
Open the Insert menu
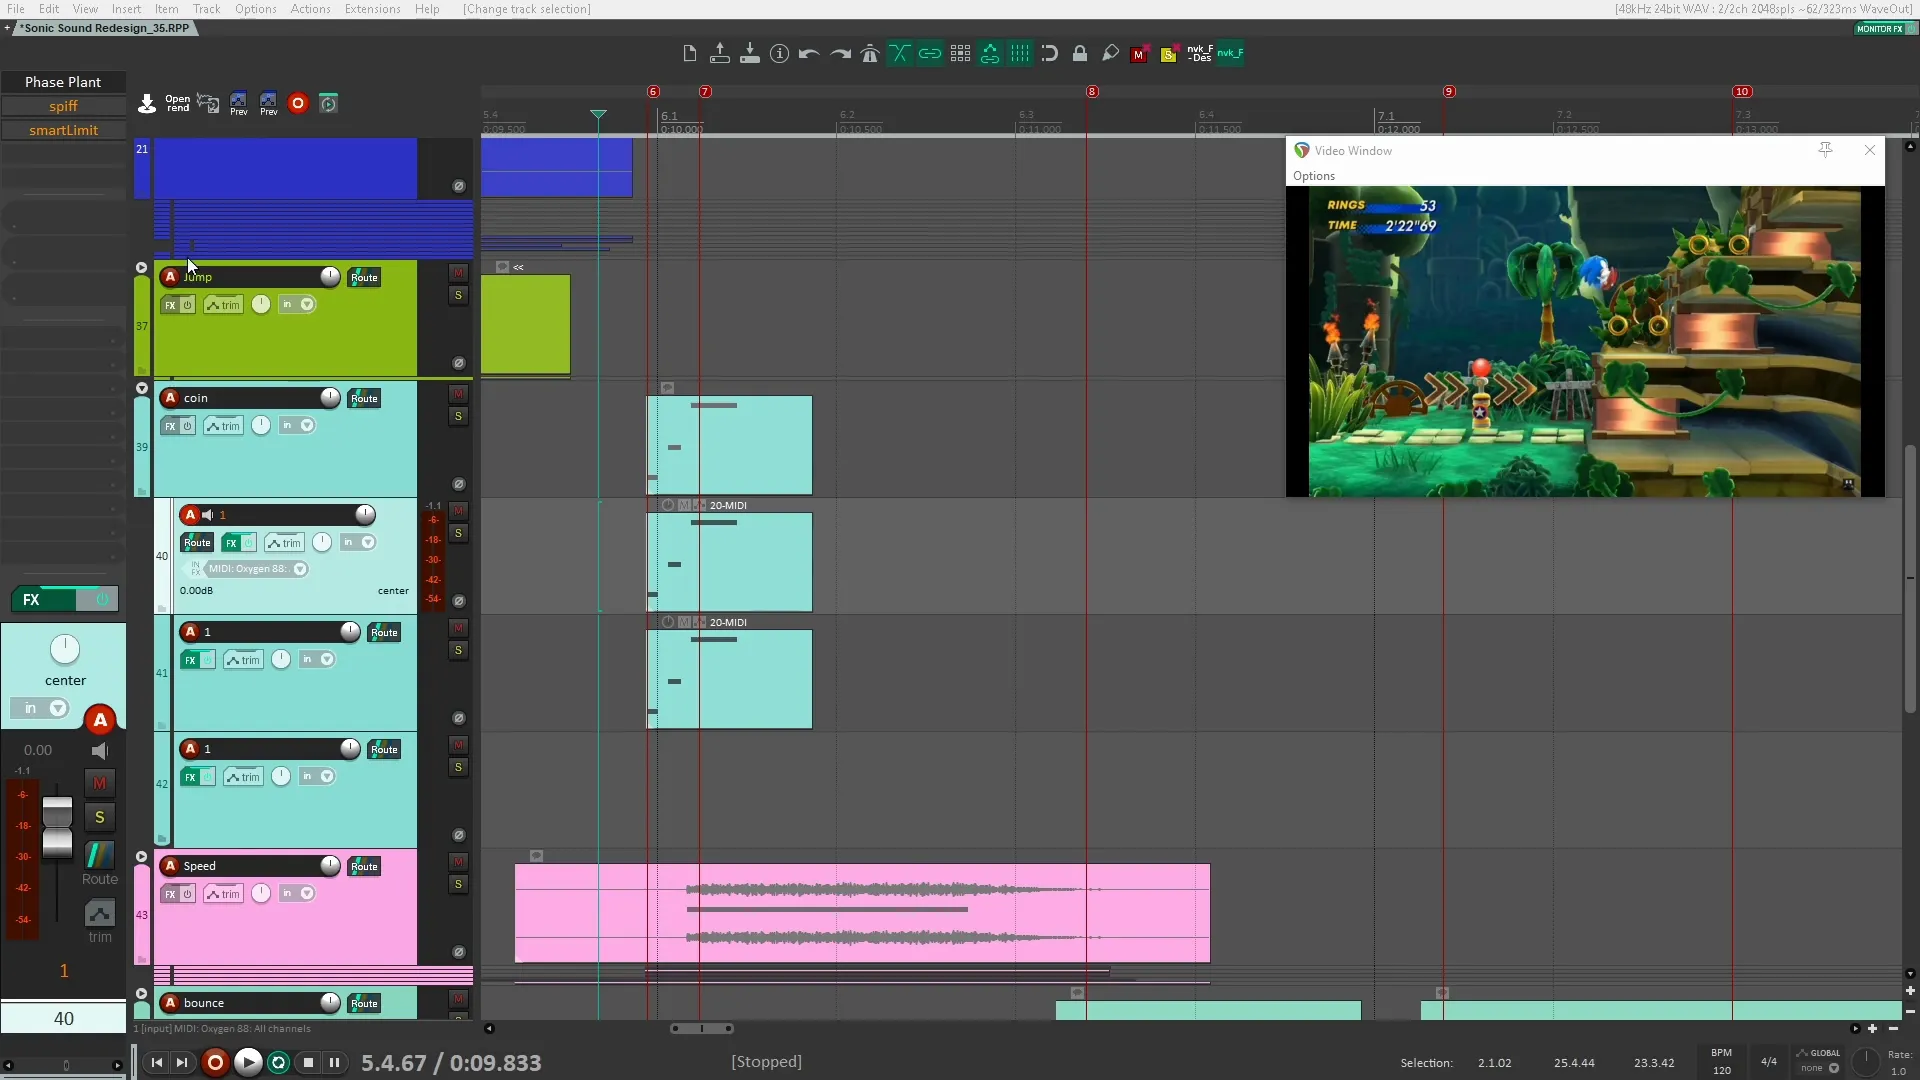(126, 9)
